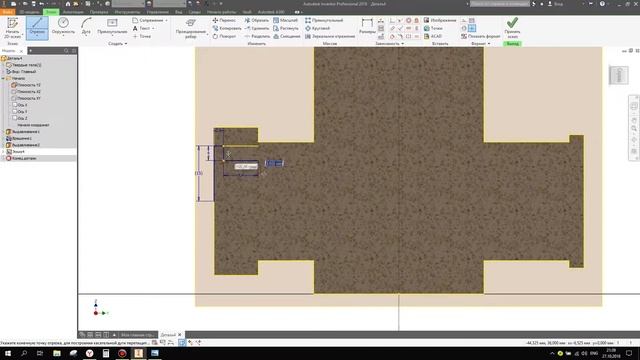Open the Моя главная стр. document tab

click(137, 335)
